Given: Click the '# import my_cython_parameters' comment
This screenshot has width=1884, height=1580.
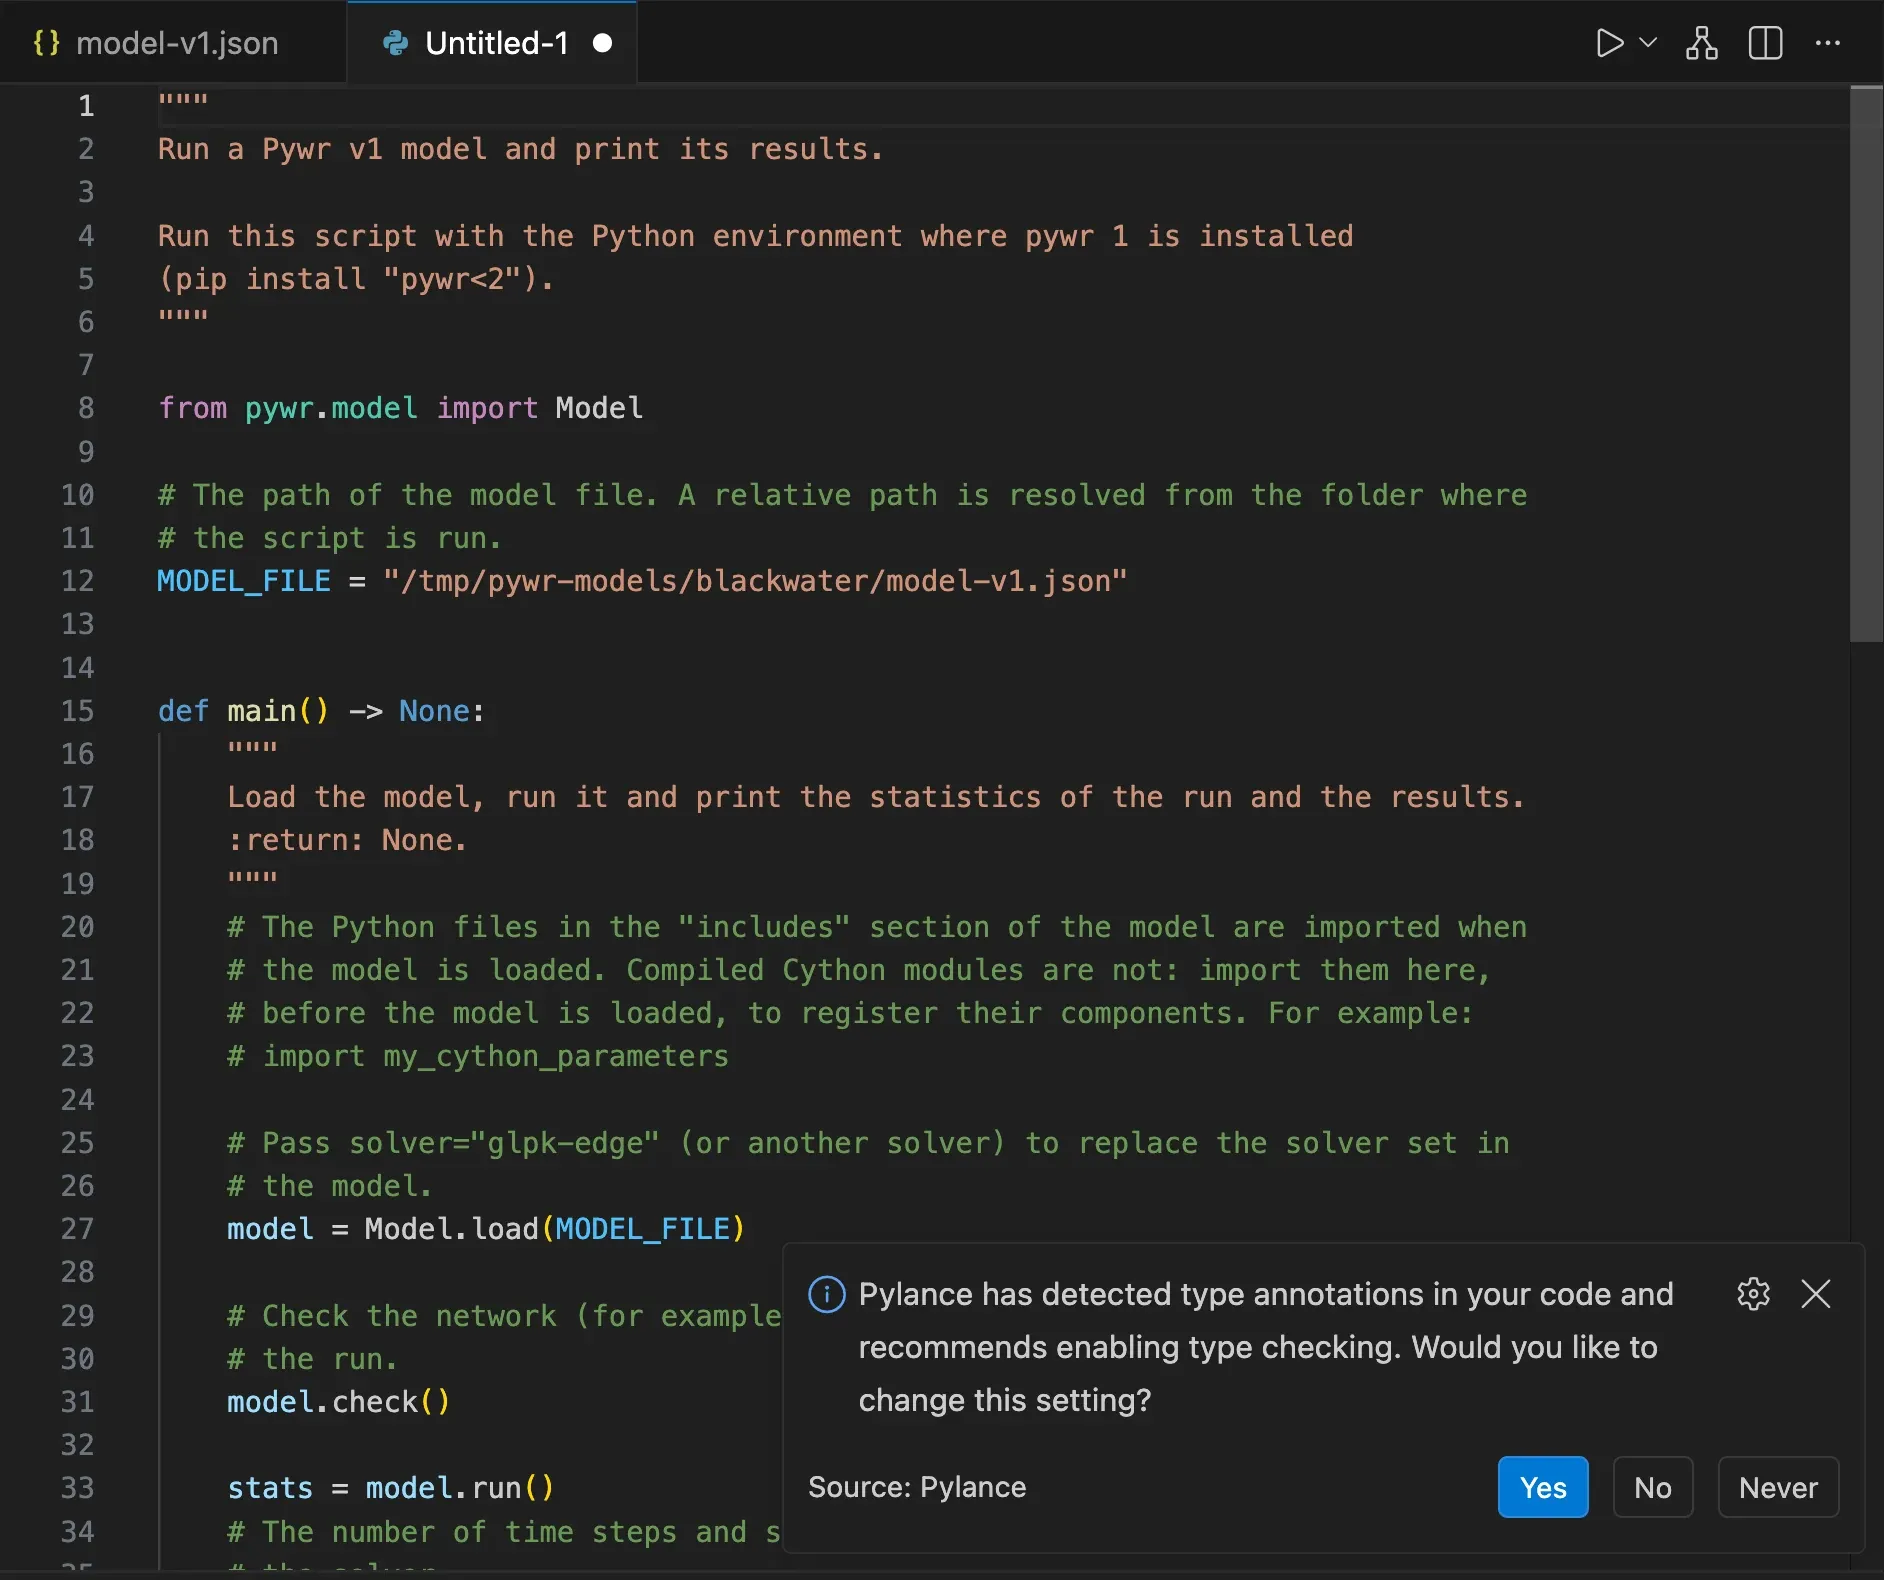Looking at the screenshot, I should pyautogui.click(x=478, y=1056).
